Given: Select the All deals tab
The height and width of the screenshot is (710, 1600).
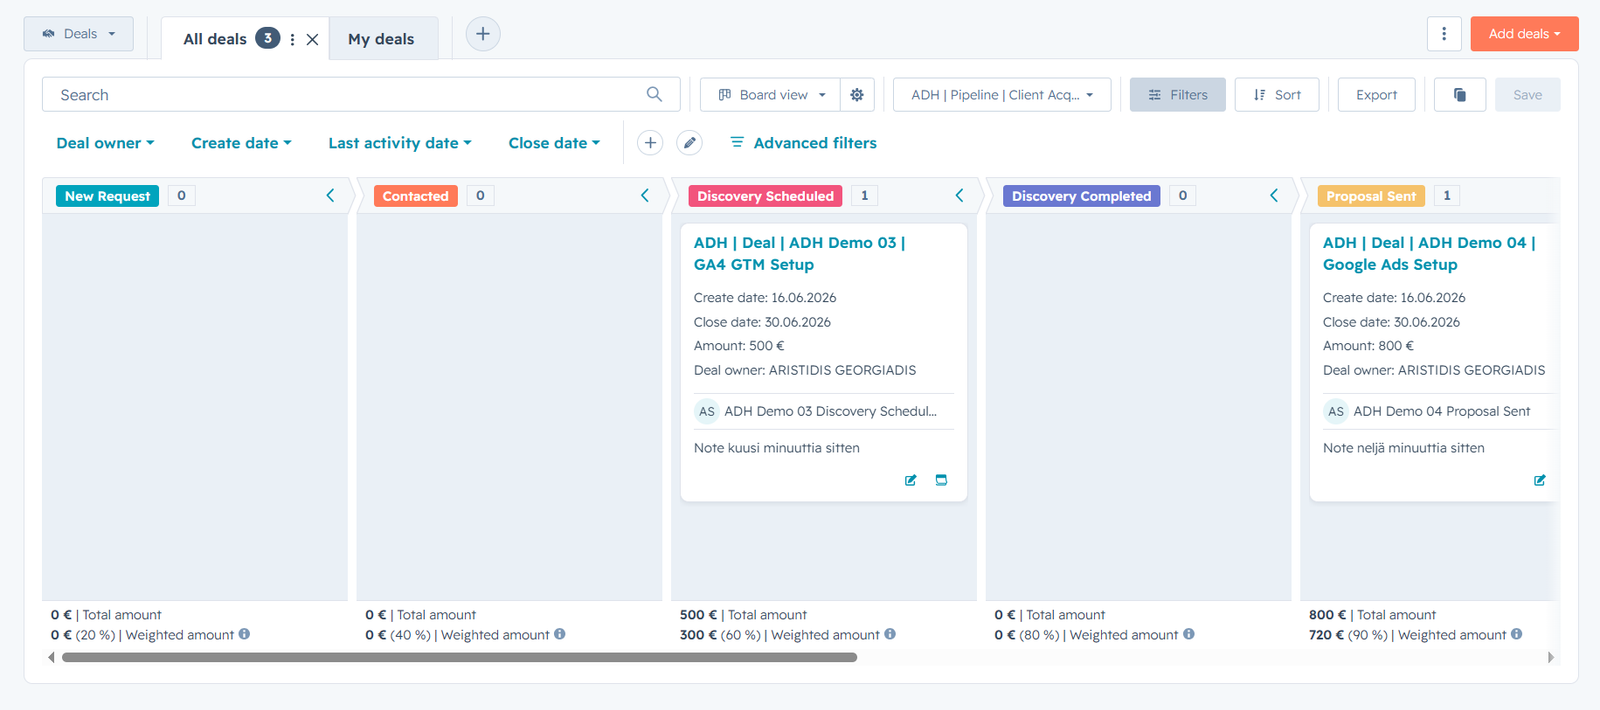Looking at the screenshot, I should pyautogui.click(x=214, y=39).
